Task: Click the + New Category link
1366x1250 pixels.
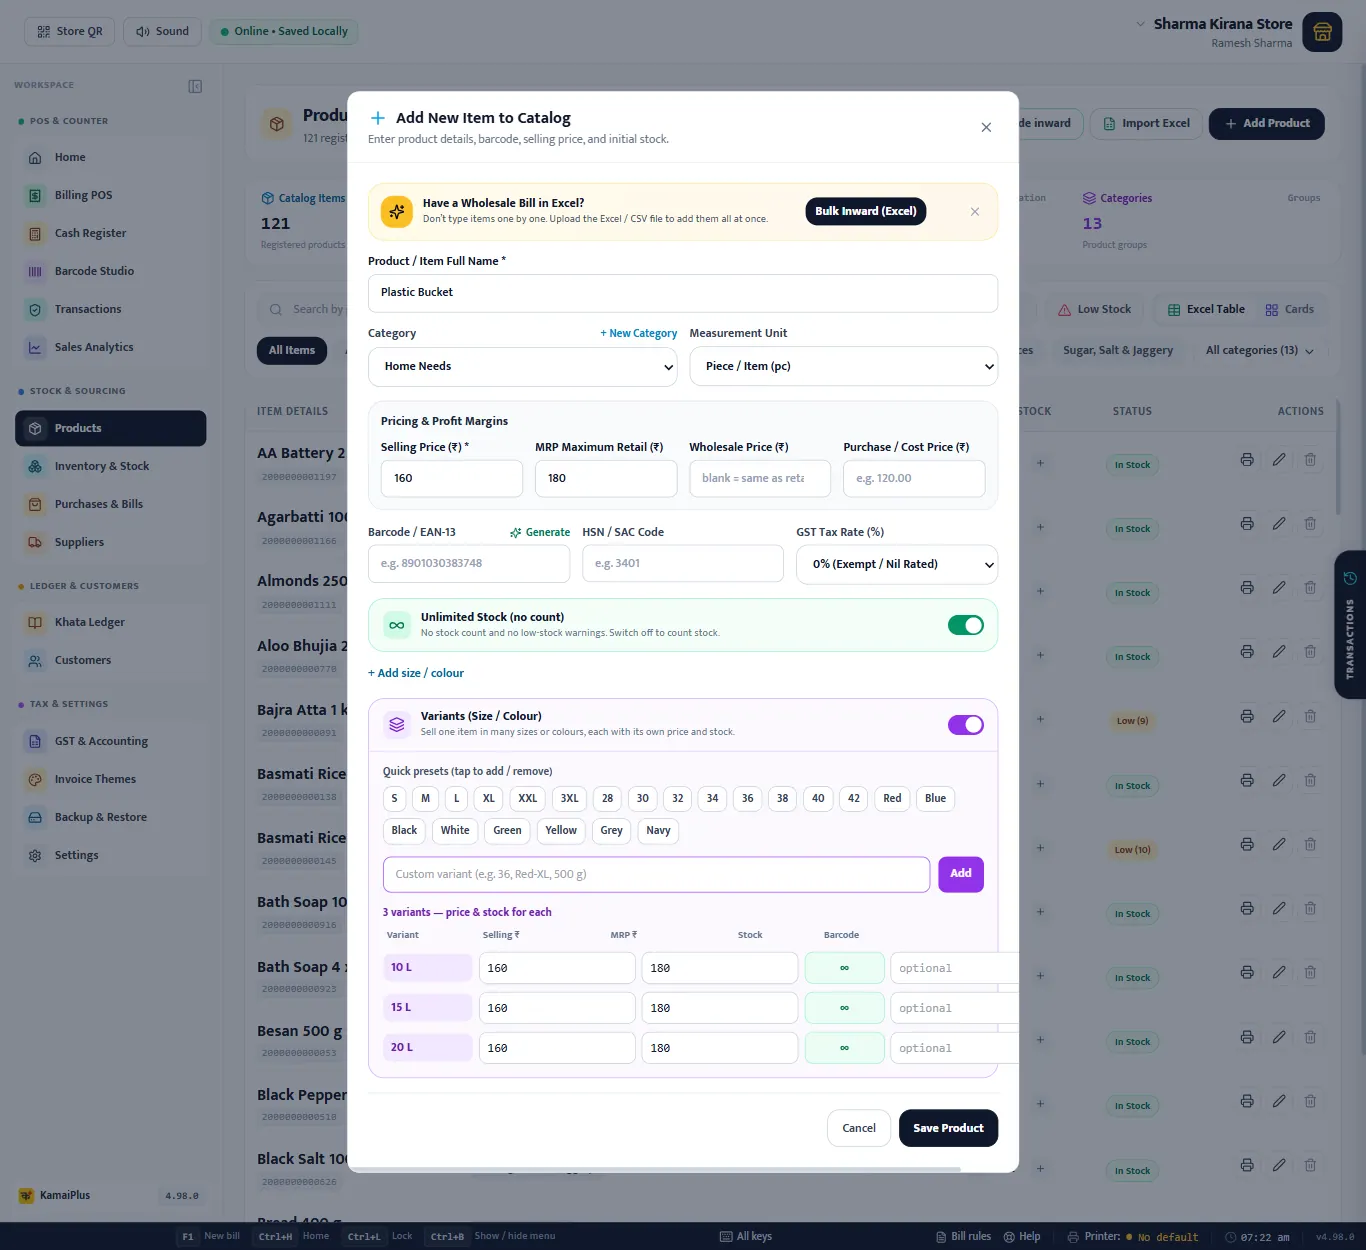Action: [x=638, y=333]
